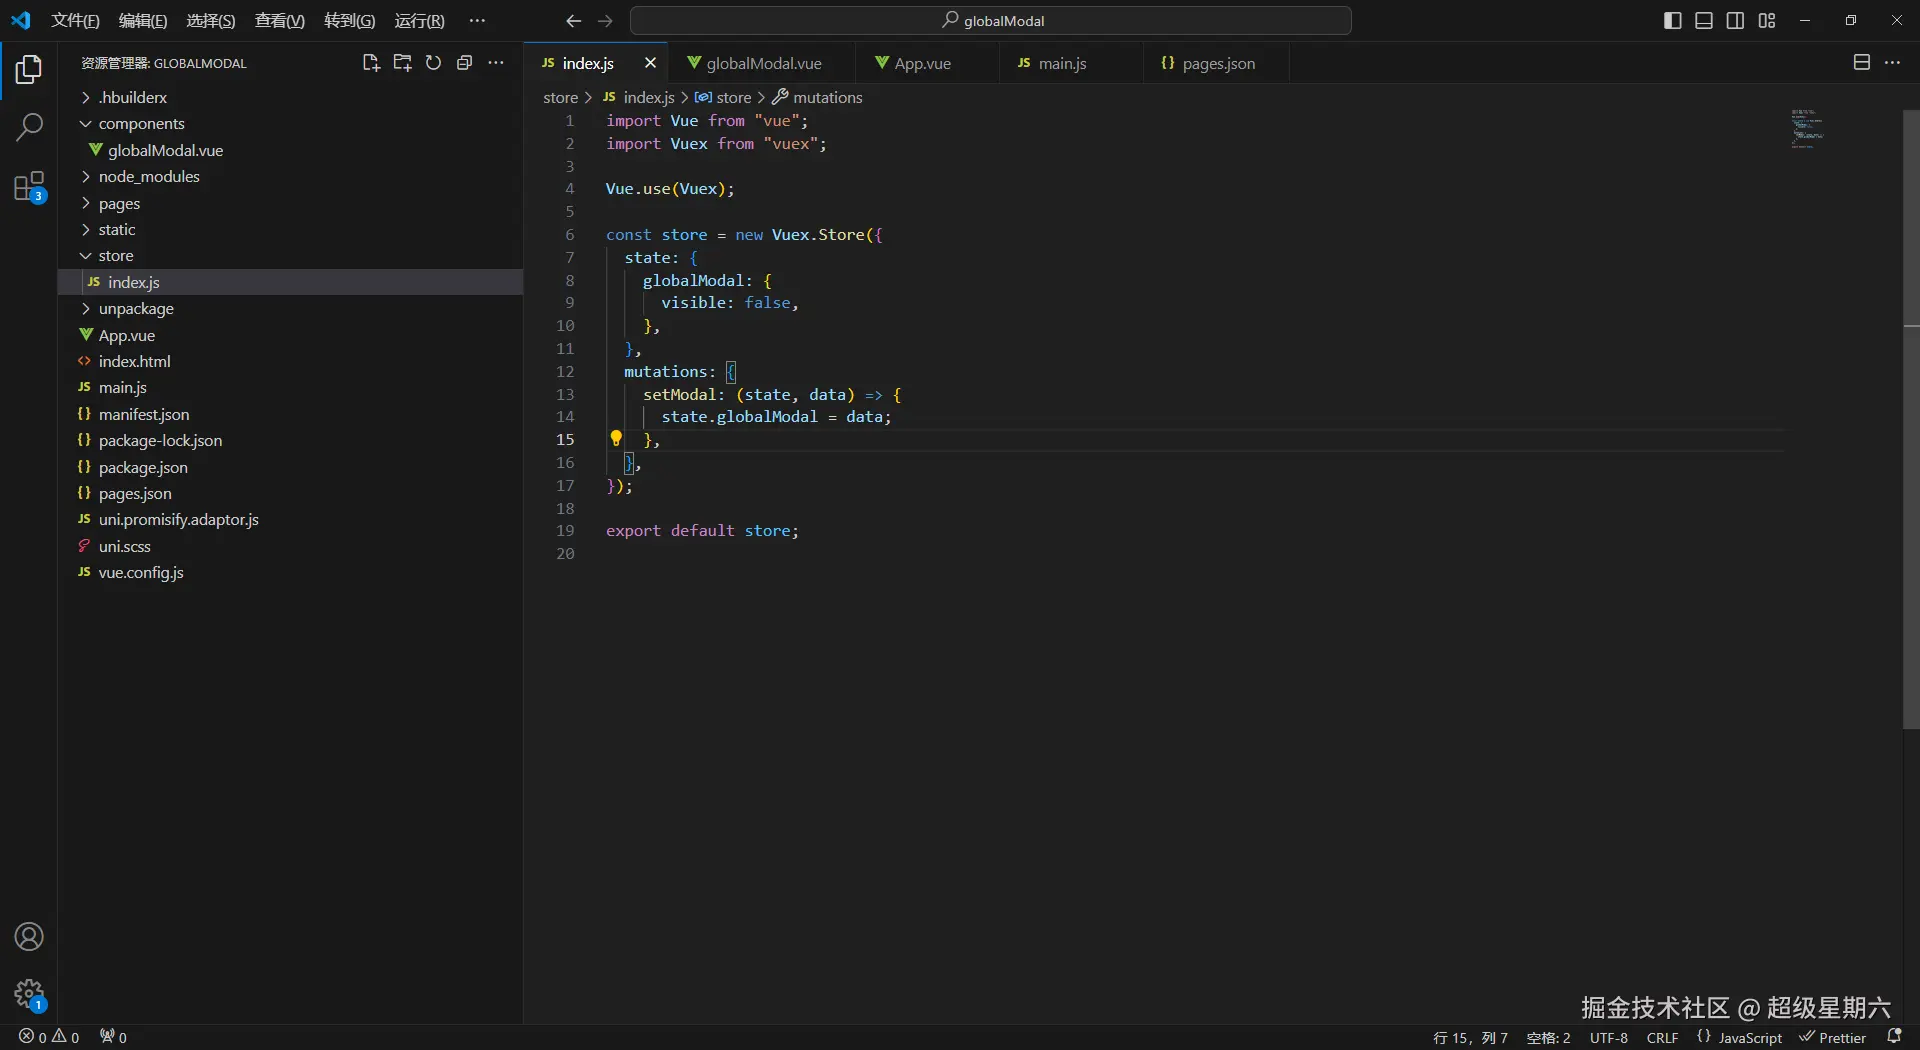Click the Prettier status bar button
1920x1050 pixels.
1833,1038
